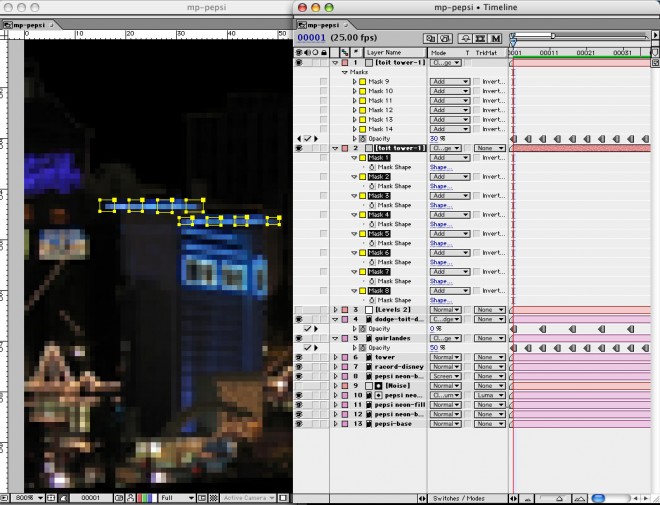Show the [Noise] layer via visibility box
Screen dimensions: 660x505
pyautogui.click(x=299, y=385)
